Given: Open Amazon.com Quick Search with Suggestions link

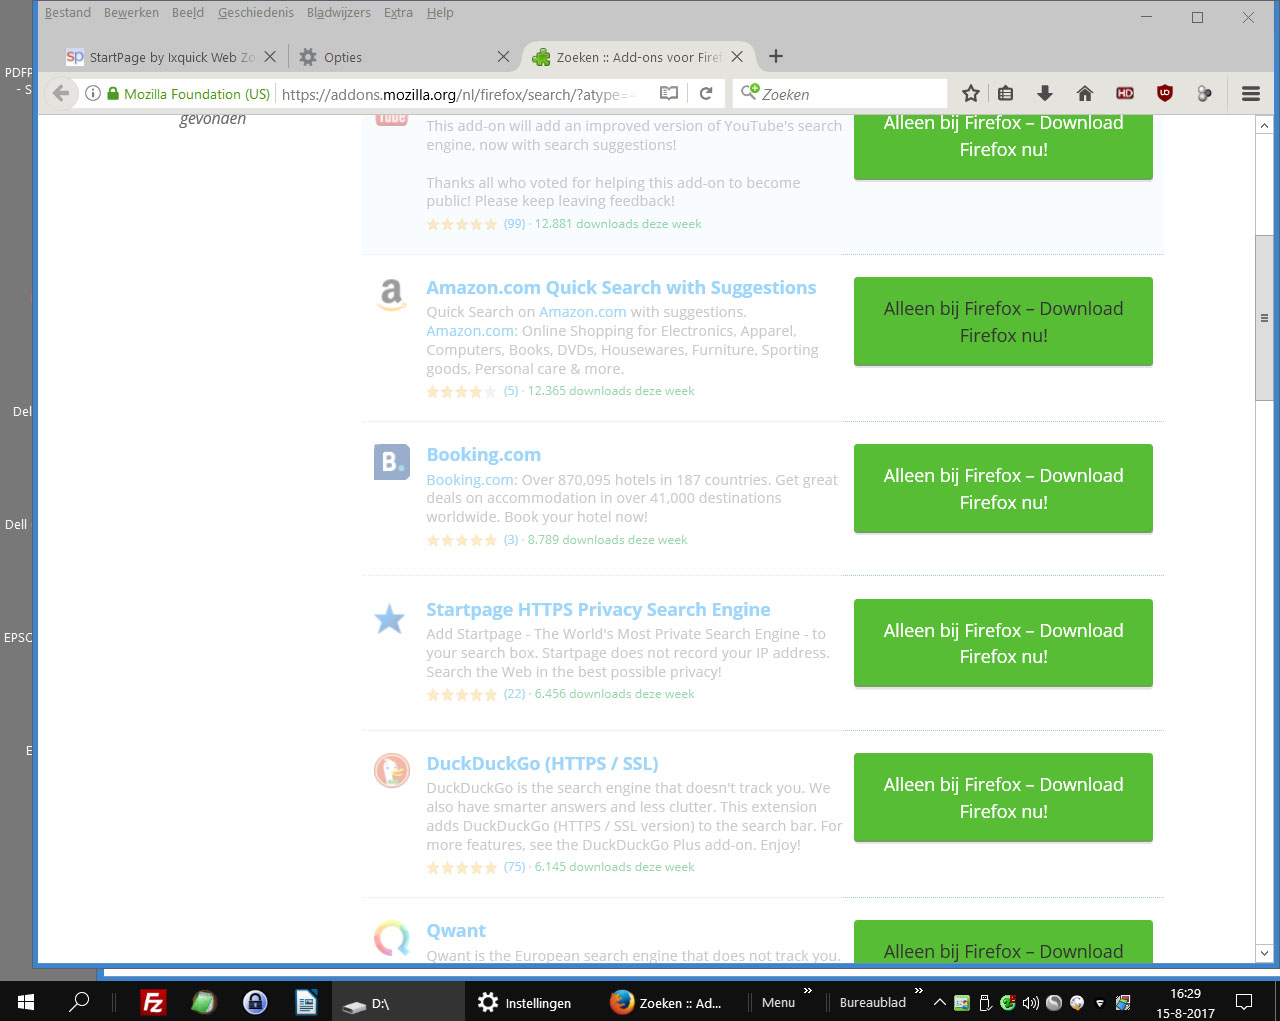Looking at the screenshot, I should point(621,288).
